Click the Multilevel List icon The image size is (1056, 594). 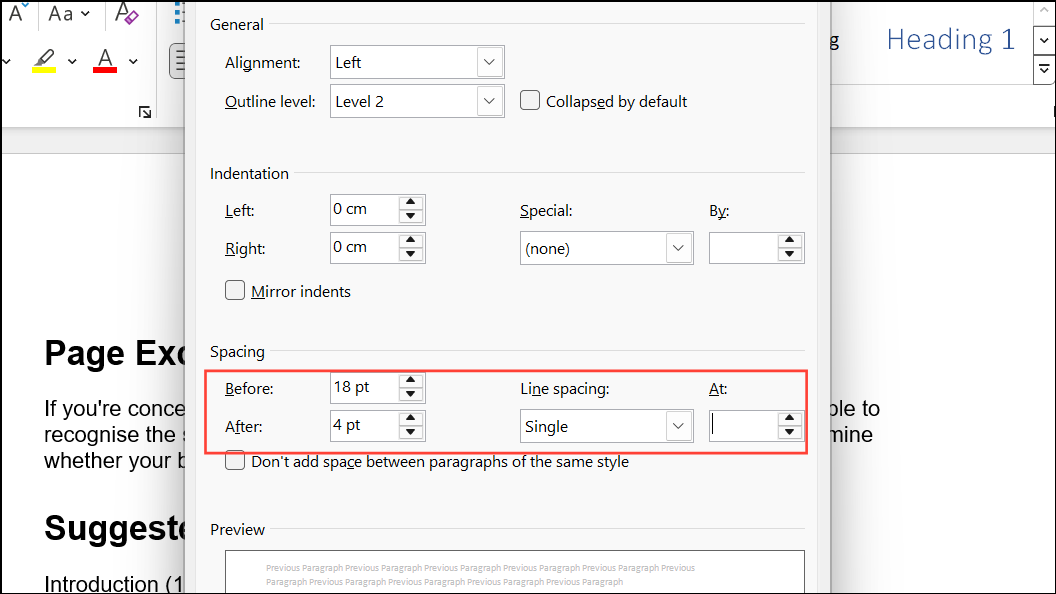tap(179, 13)
